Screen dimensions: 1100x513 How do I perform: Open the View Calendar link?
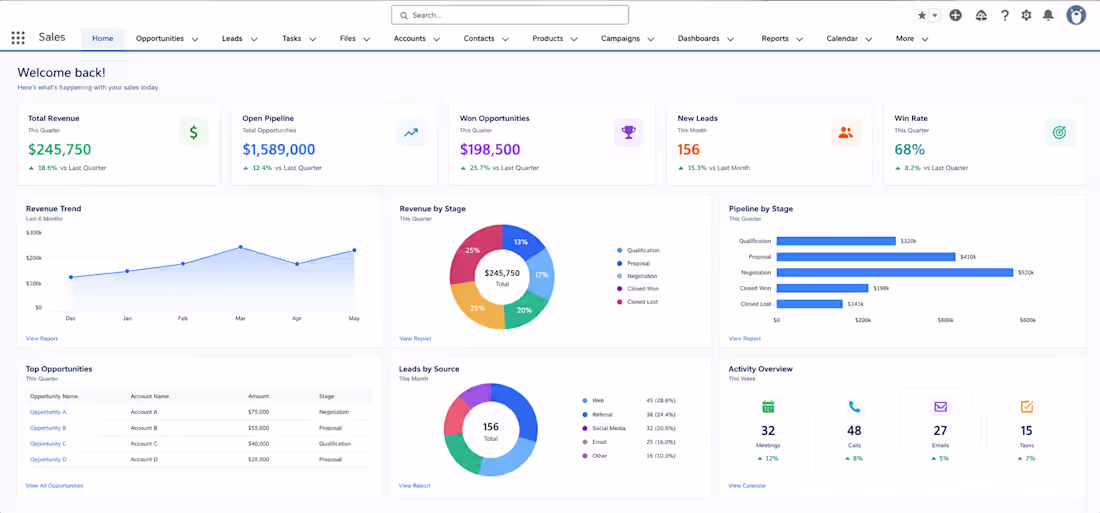(747, 486)
